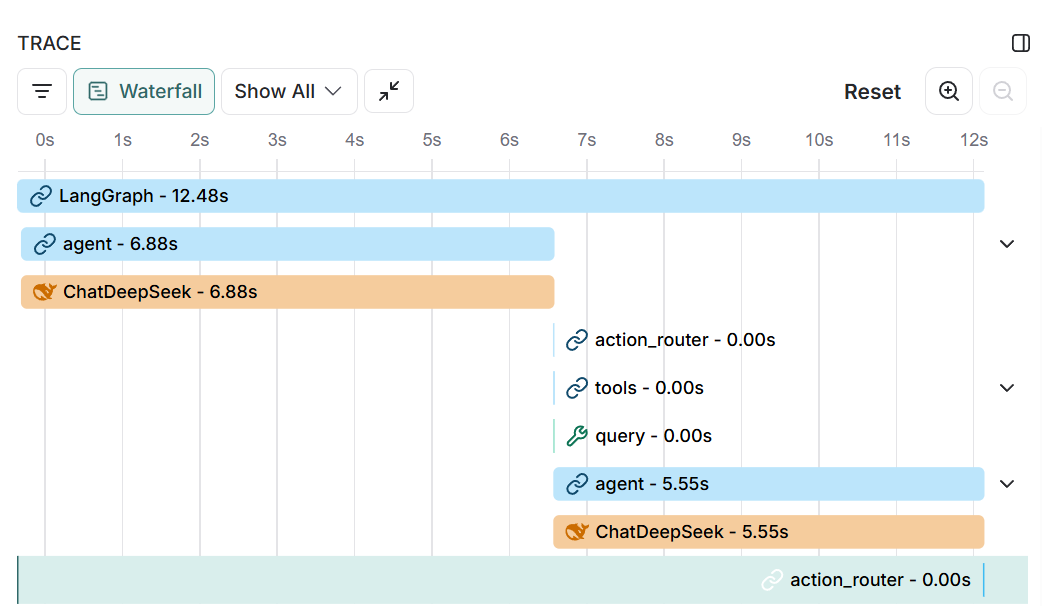Collapse the agent 5.55s row chevron
The height and width of the screenshot is (606, 1042).
pos(1007,484)
